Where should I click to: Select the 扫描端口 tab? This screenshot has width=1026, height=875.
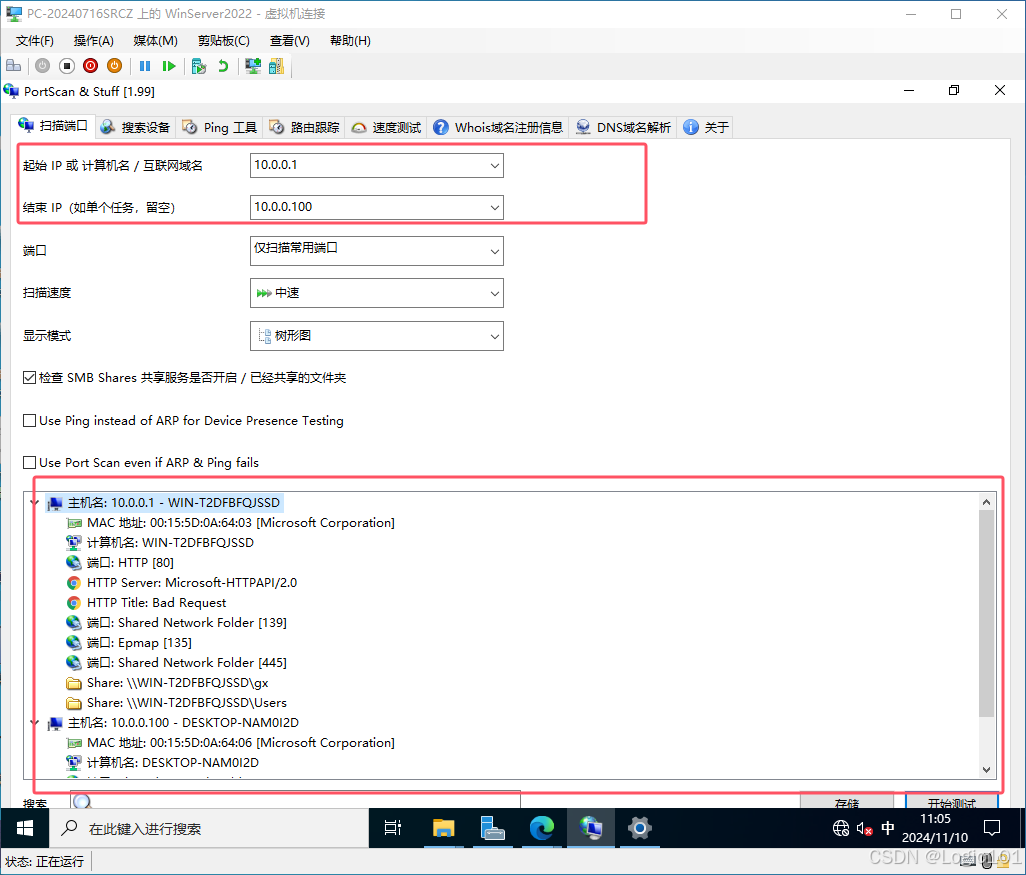pos(54,126)
